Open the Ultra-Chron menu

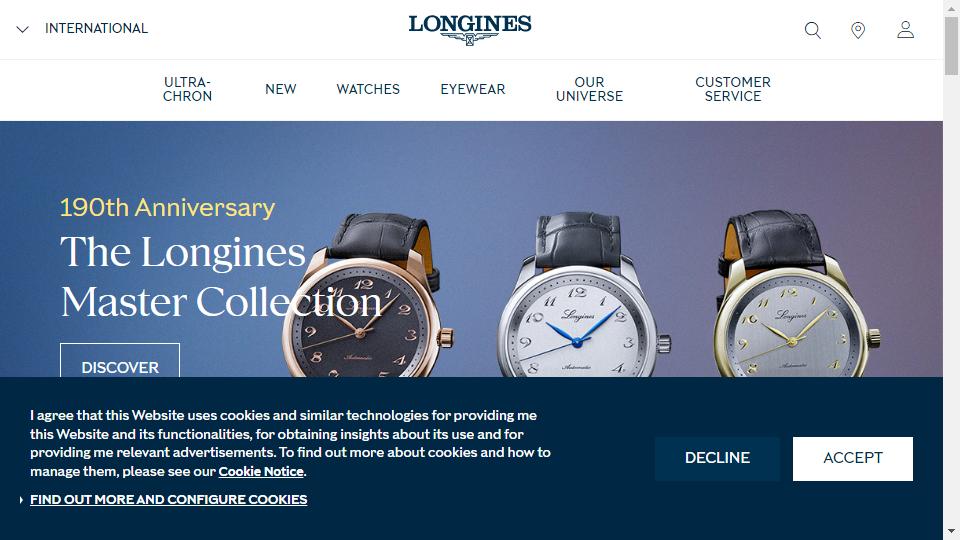tap(187, 89)
